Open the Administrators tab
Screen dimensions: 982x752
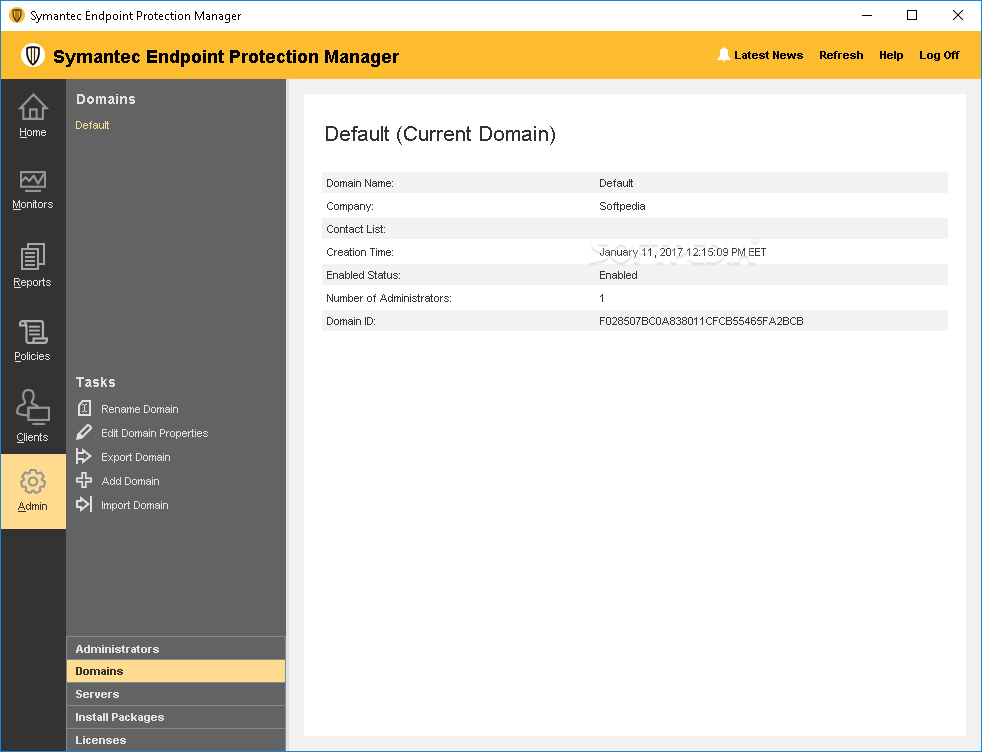[176, 649]
